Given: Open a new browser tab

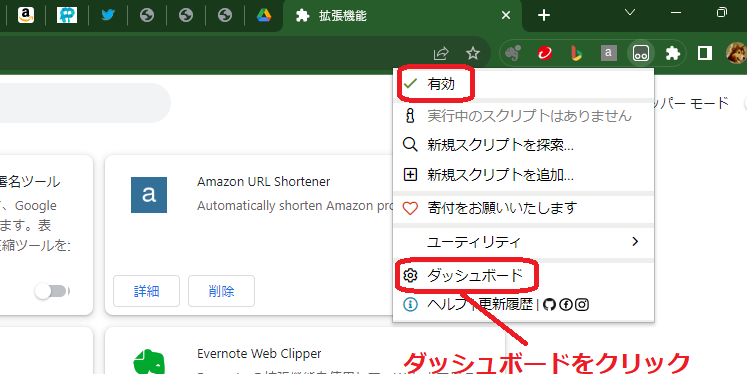Looking at the screenshot, I should point(544,15).
